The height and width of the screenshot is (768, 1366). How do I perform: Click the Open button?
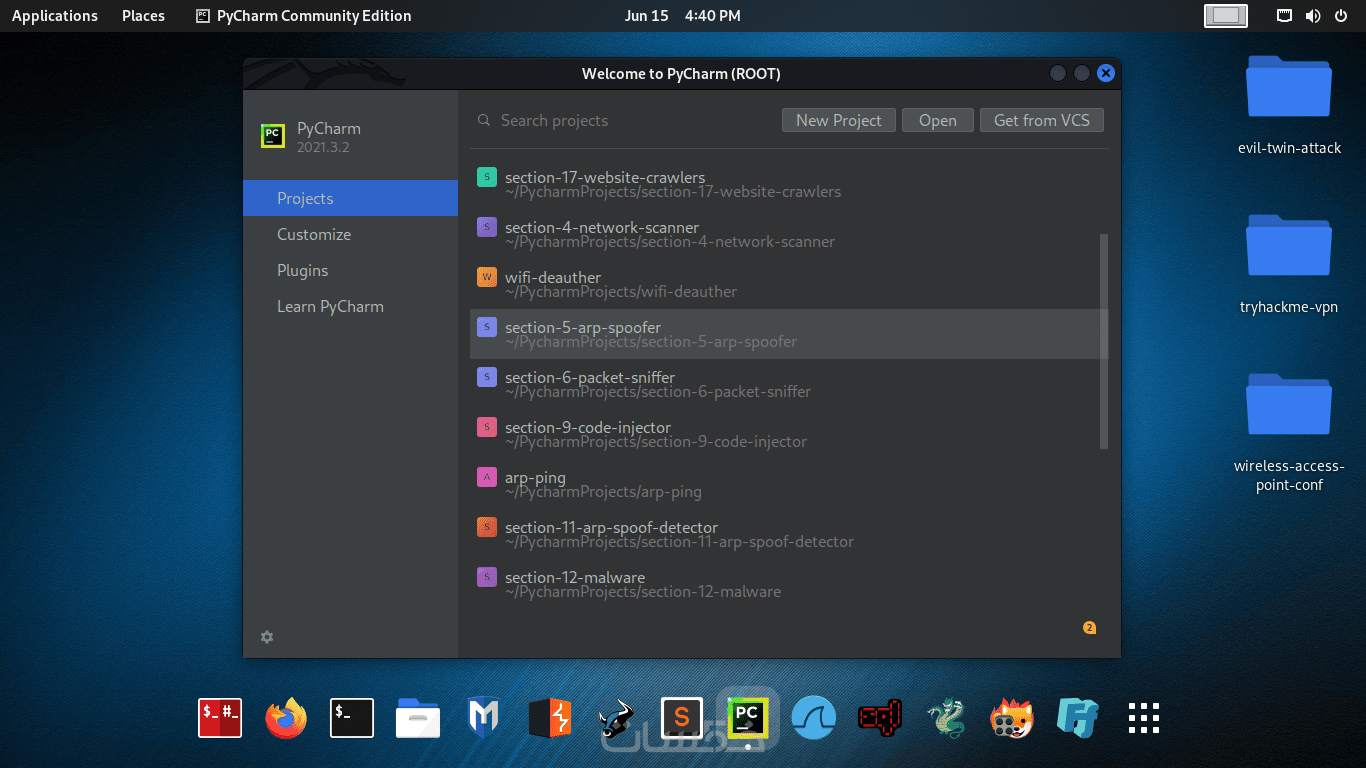pyautogui.click(x=938, y=120)
